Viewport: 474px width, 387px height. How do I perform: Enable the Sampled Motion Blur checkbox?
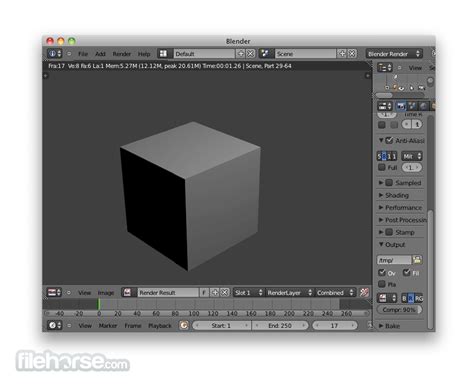click(x=389, y=182)
